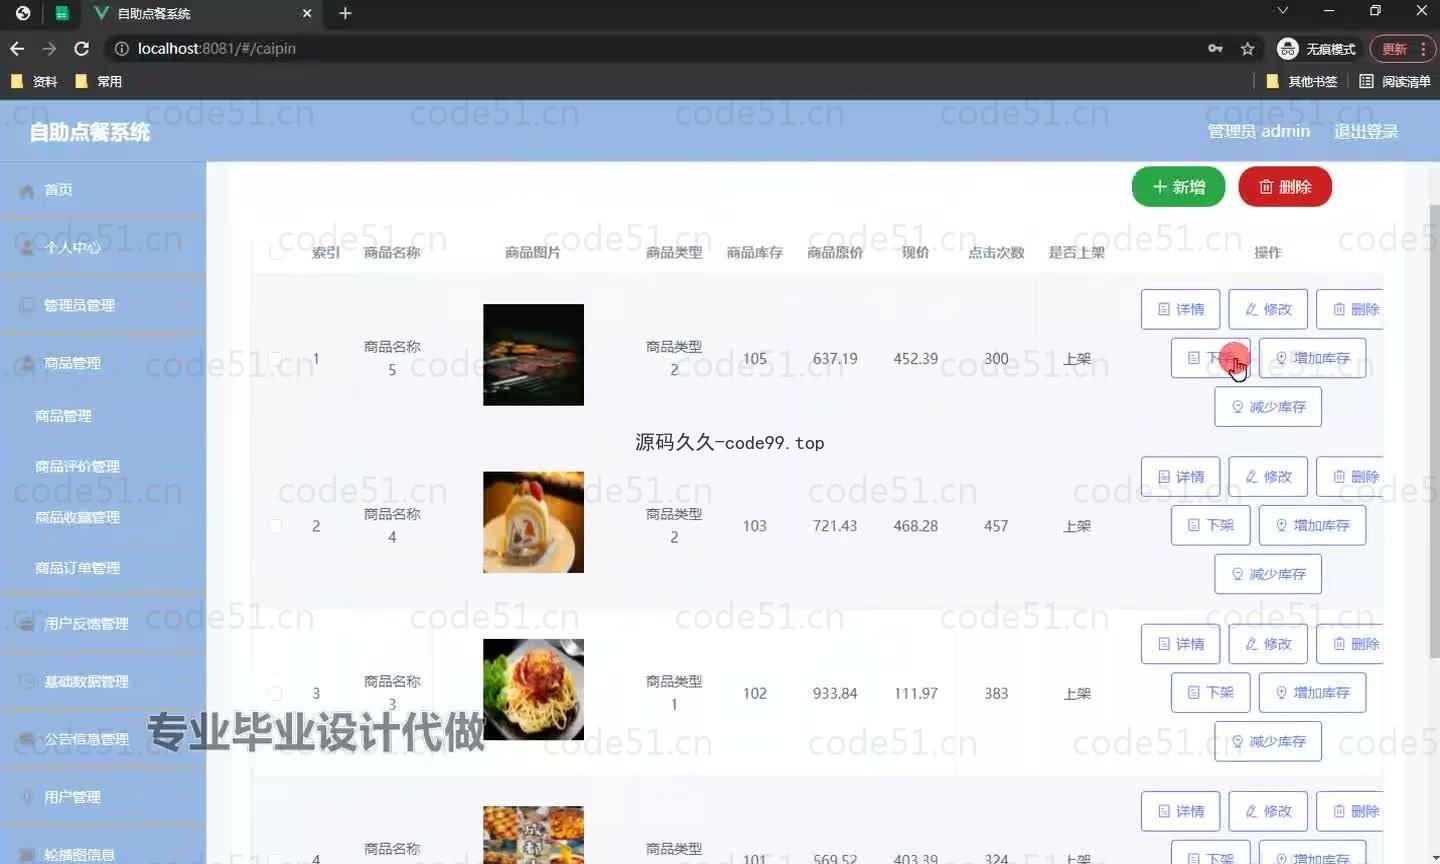Expand 用户反馈管理 sidebar menu
Viewport: 1440px width, 864px height.
(103, 623)
